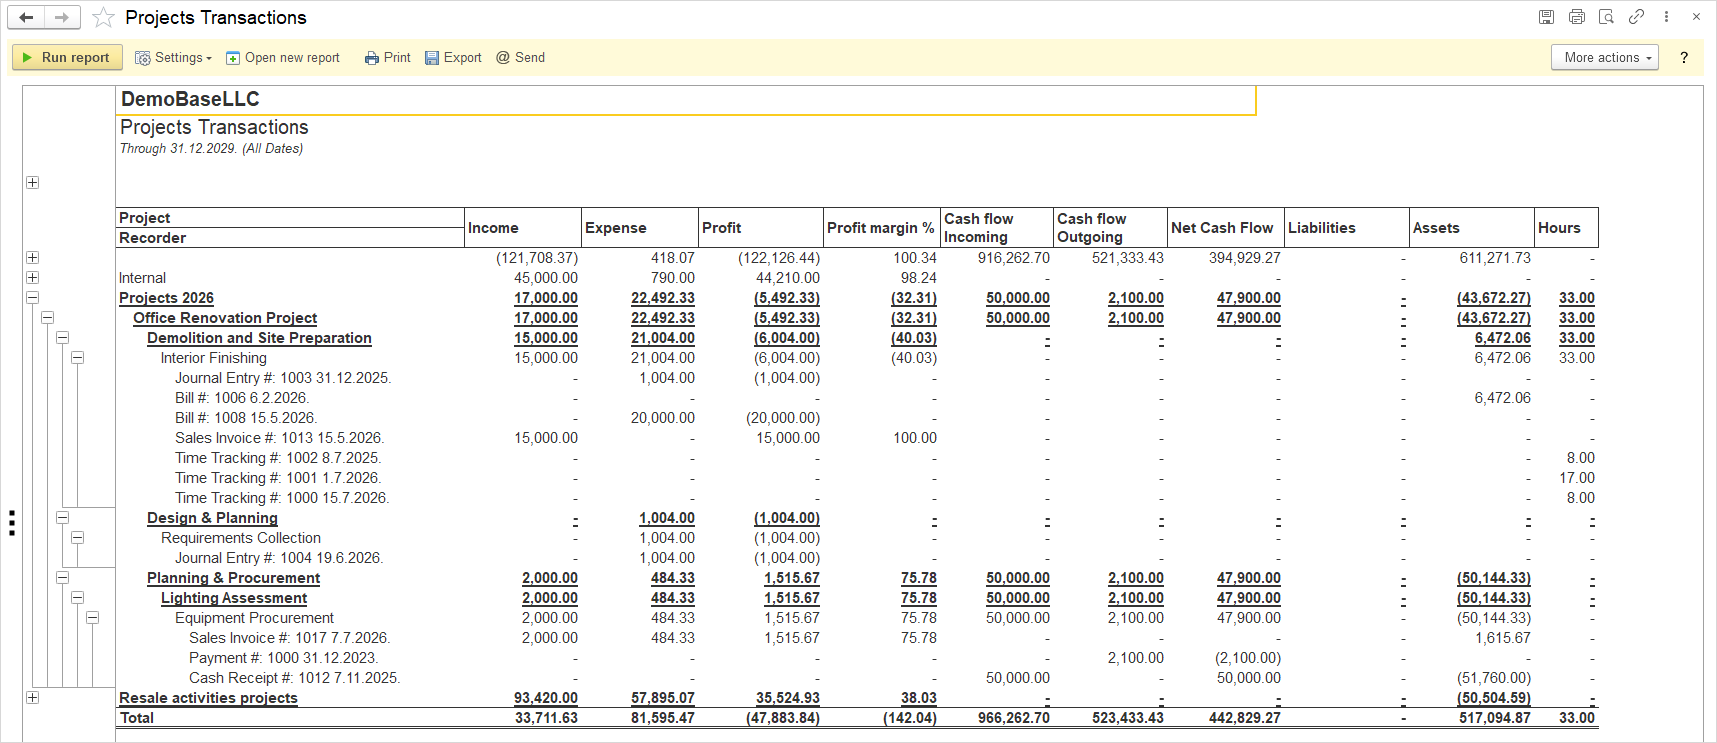Open the More actions dropdown
1717x743 pixels.
click(1605, 57)
